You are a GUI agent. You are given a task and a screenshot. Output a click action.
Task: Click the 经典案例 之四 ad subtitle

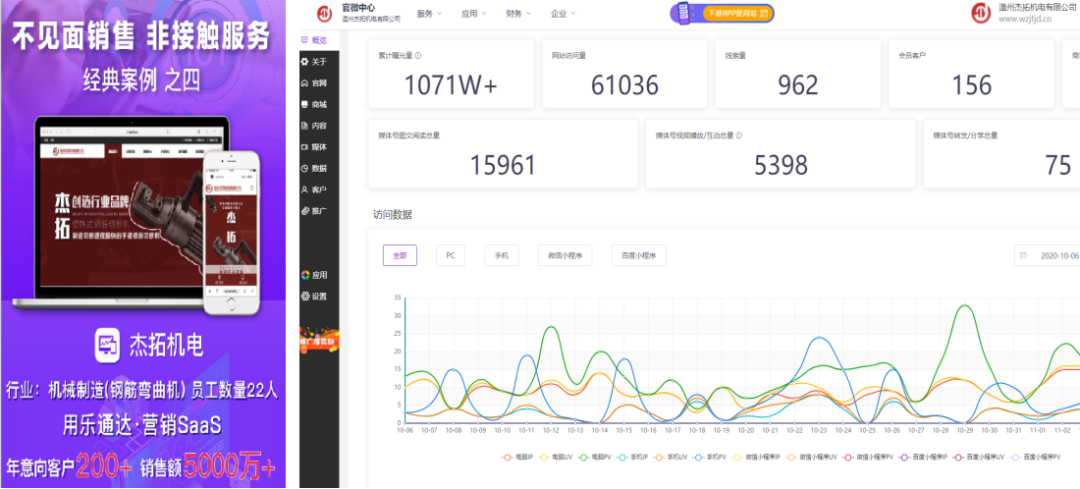coord(142,81)
